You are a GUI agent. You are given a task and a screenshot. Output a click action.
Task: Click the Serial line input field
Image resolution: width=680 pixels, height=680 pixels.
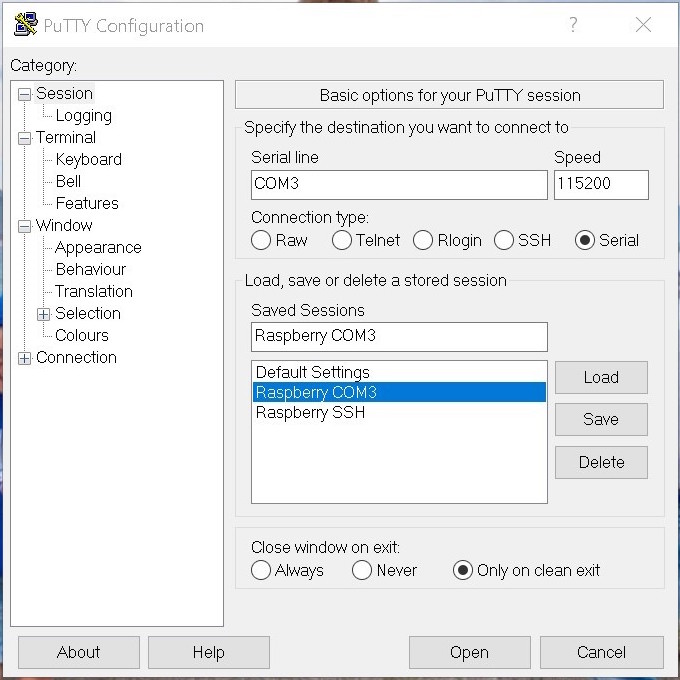click(x=399, y=185)
